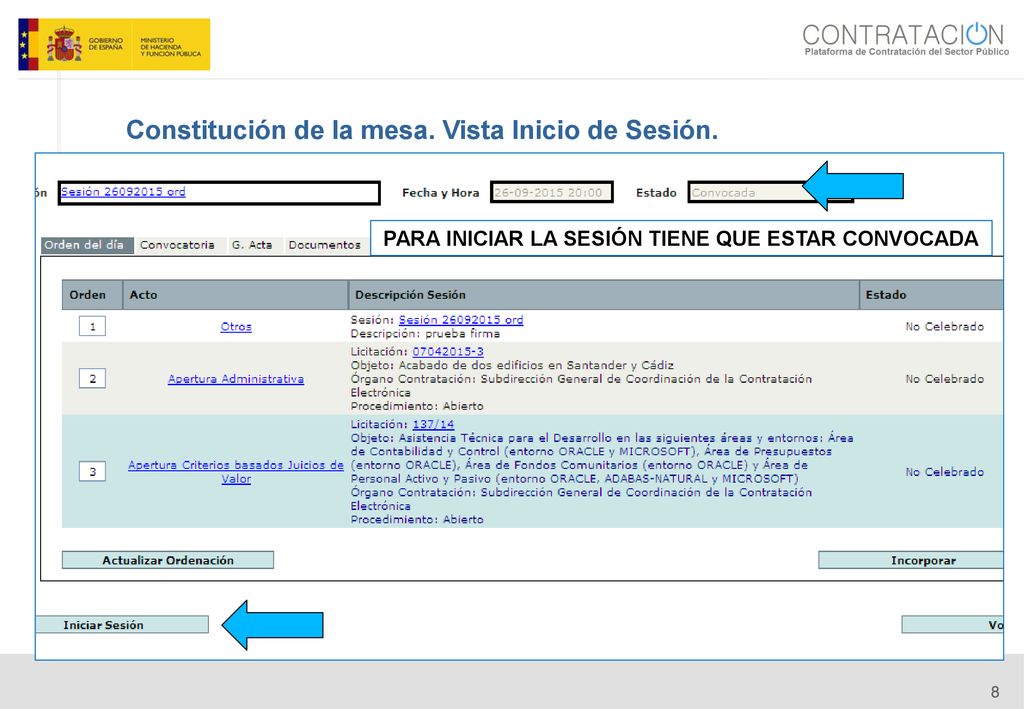Open the Sesión 26092015 ord link in session field

123,192
